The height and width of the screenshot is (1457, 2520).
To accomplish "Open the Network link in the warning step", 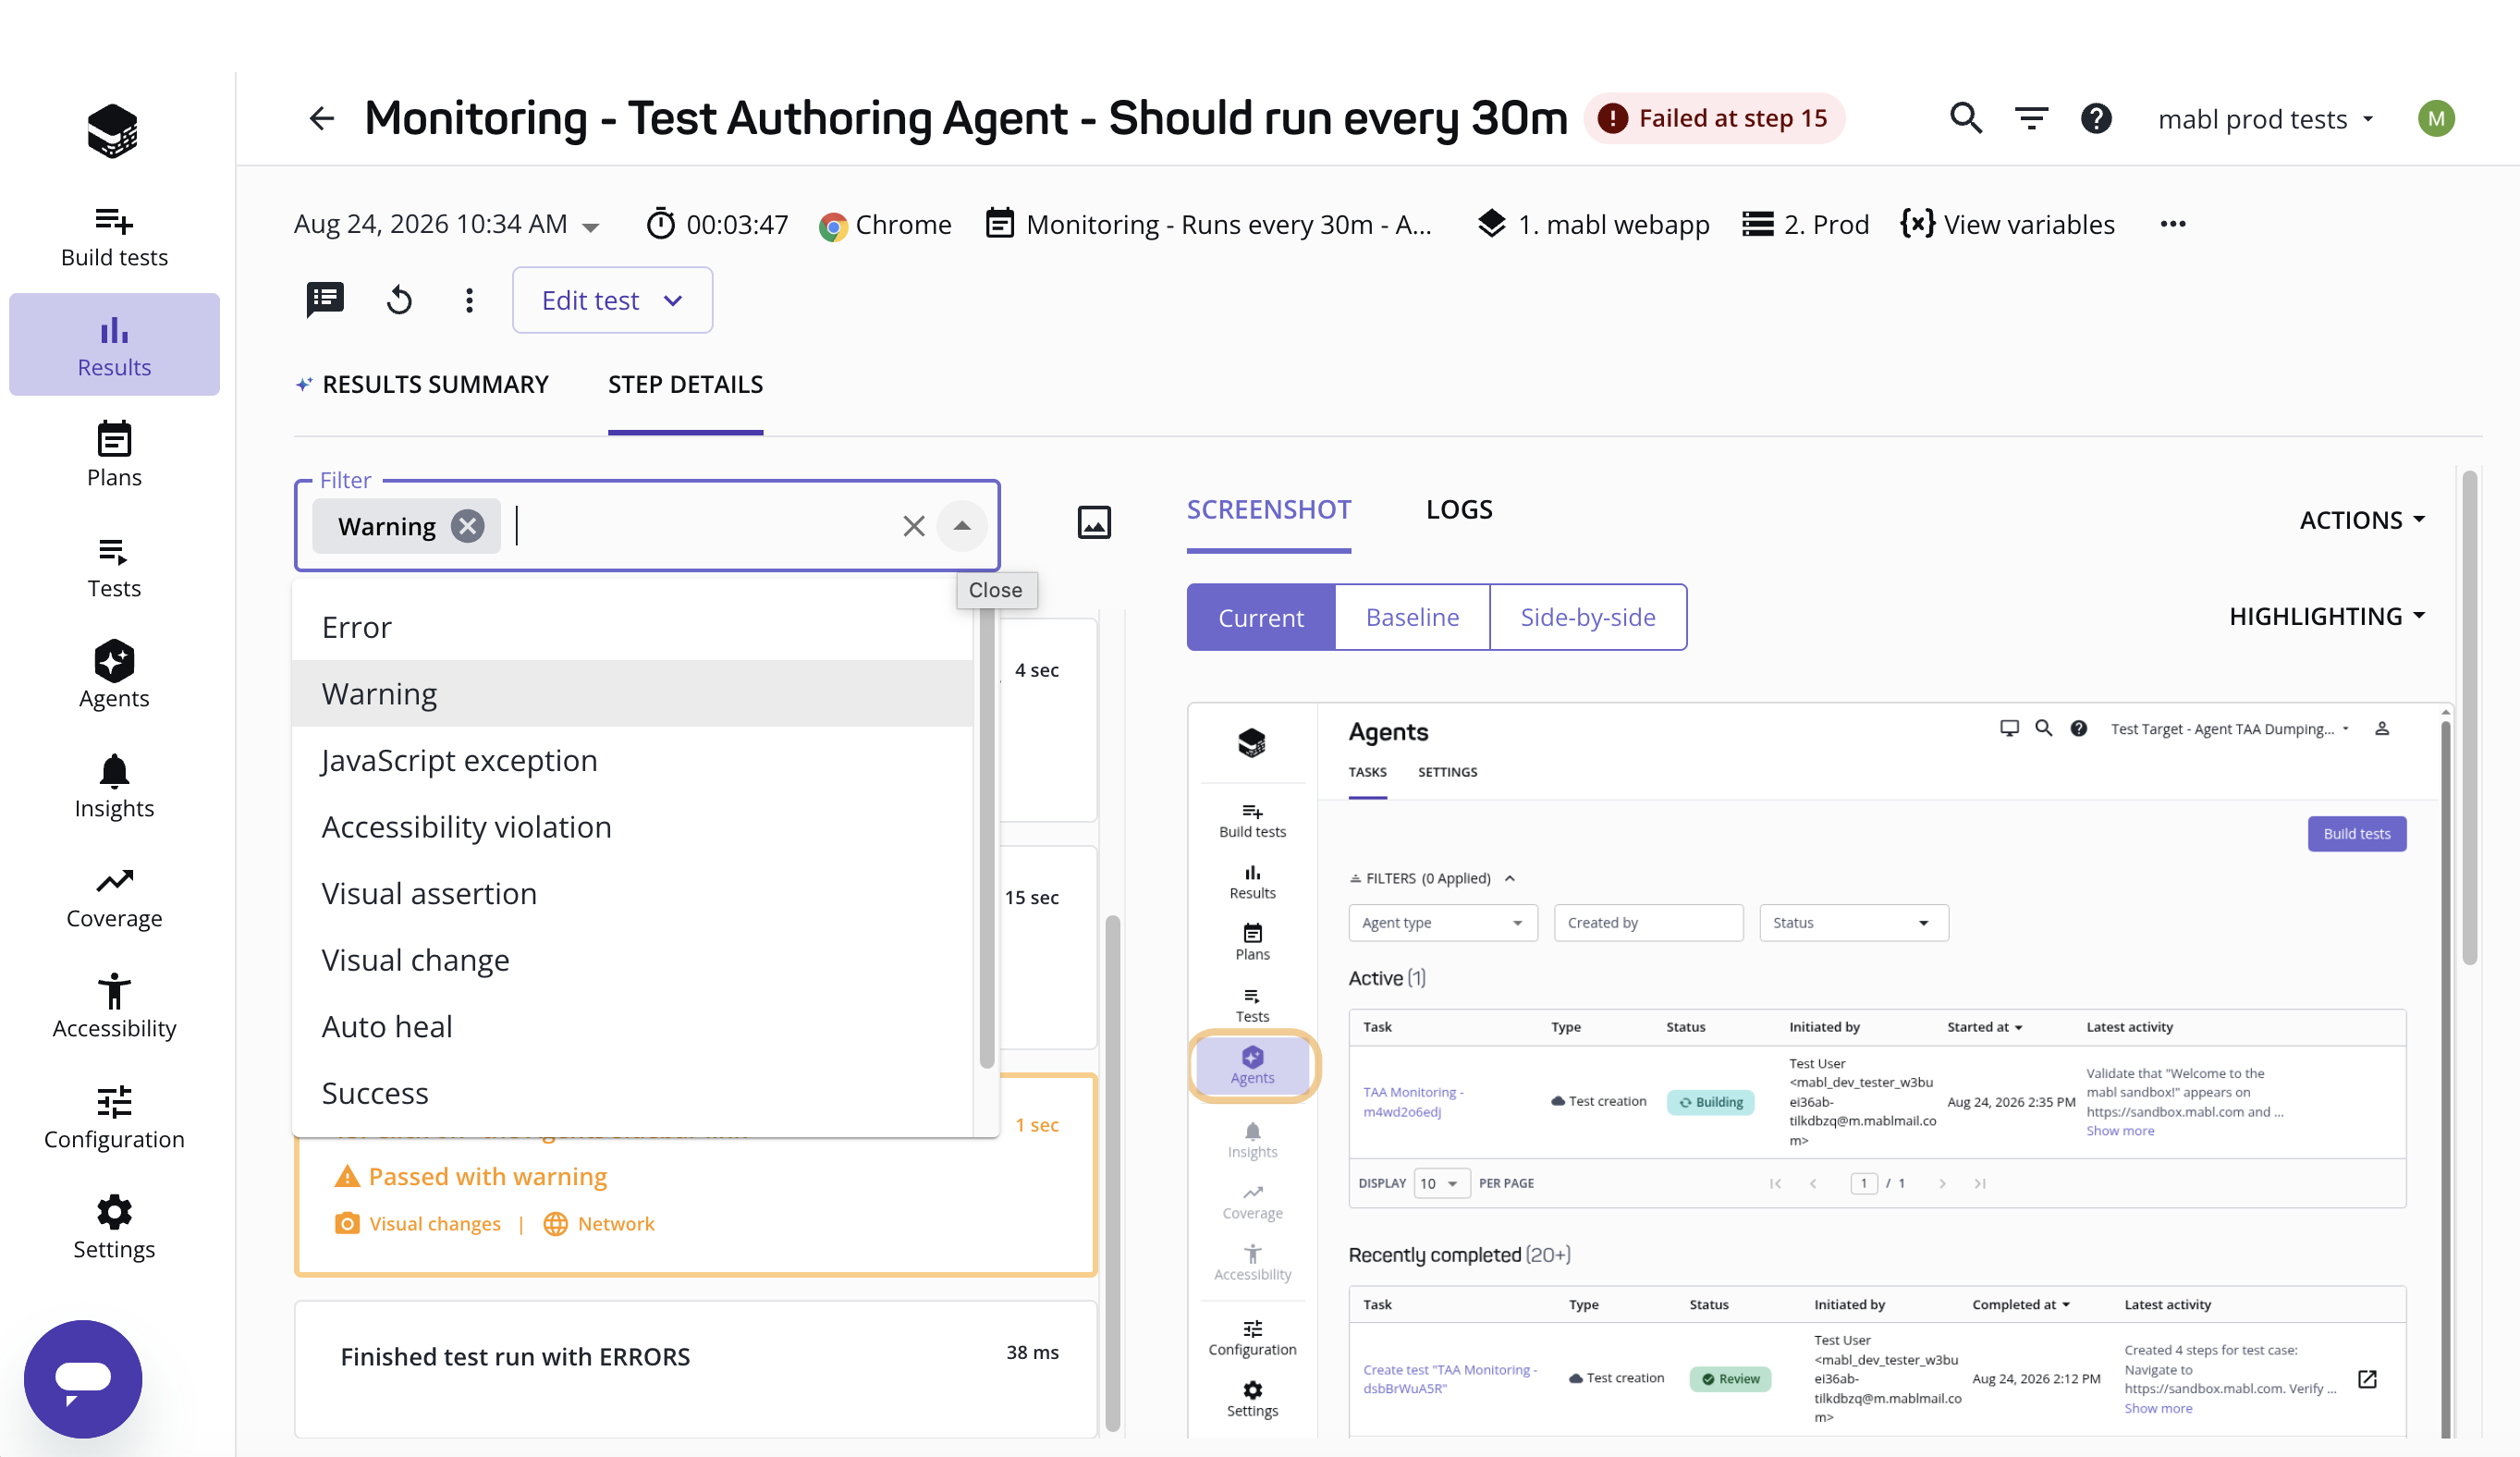I will tap(599, 1223).
